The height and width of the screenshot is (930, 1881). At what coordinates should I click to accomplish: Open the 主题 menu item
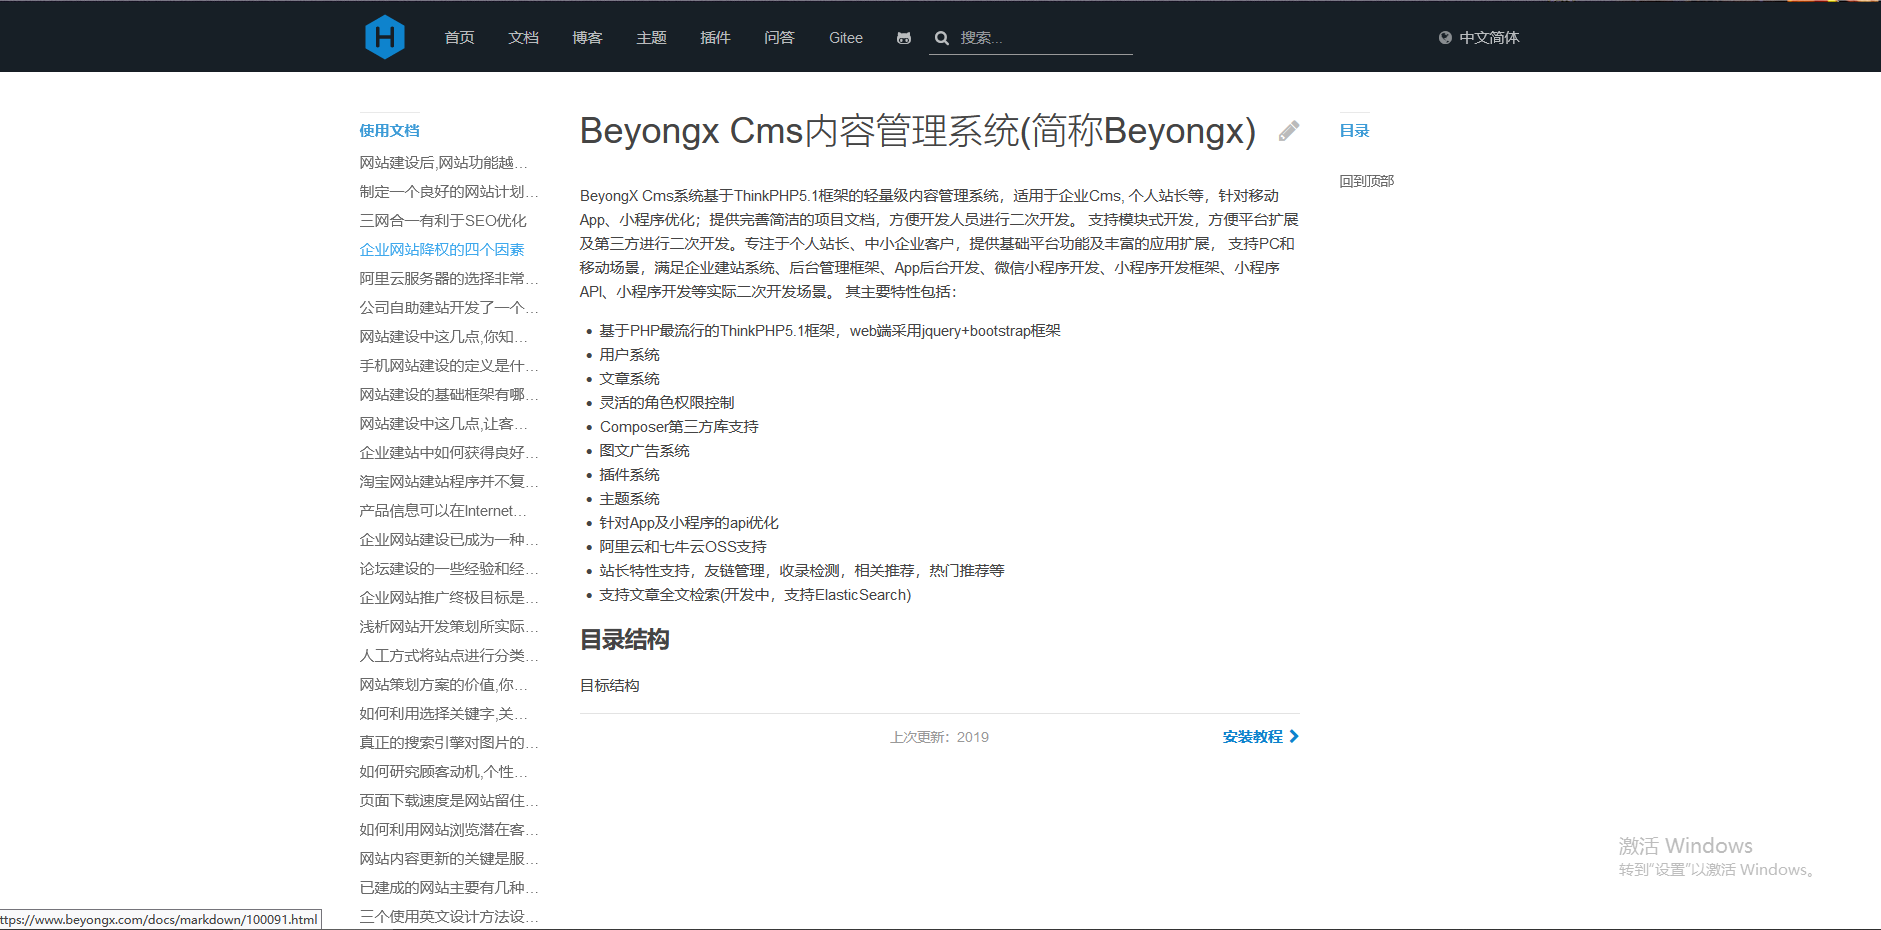click(652, 38)
